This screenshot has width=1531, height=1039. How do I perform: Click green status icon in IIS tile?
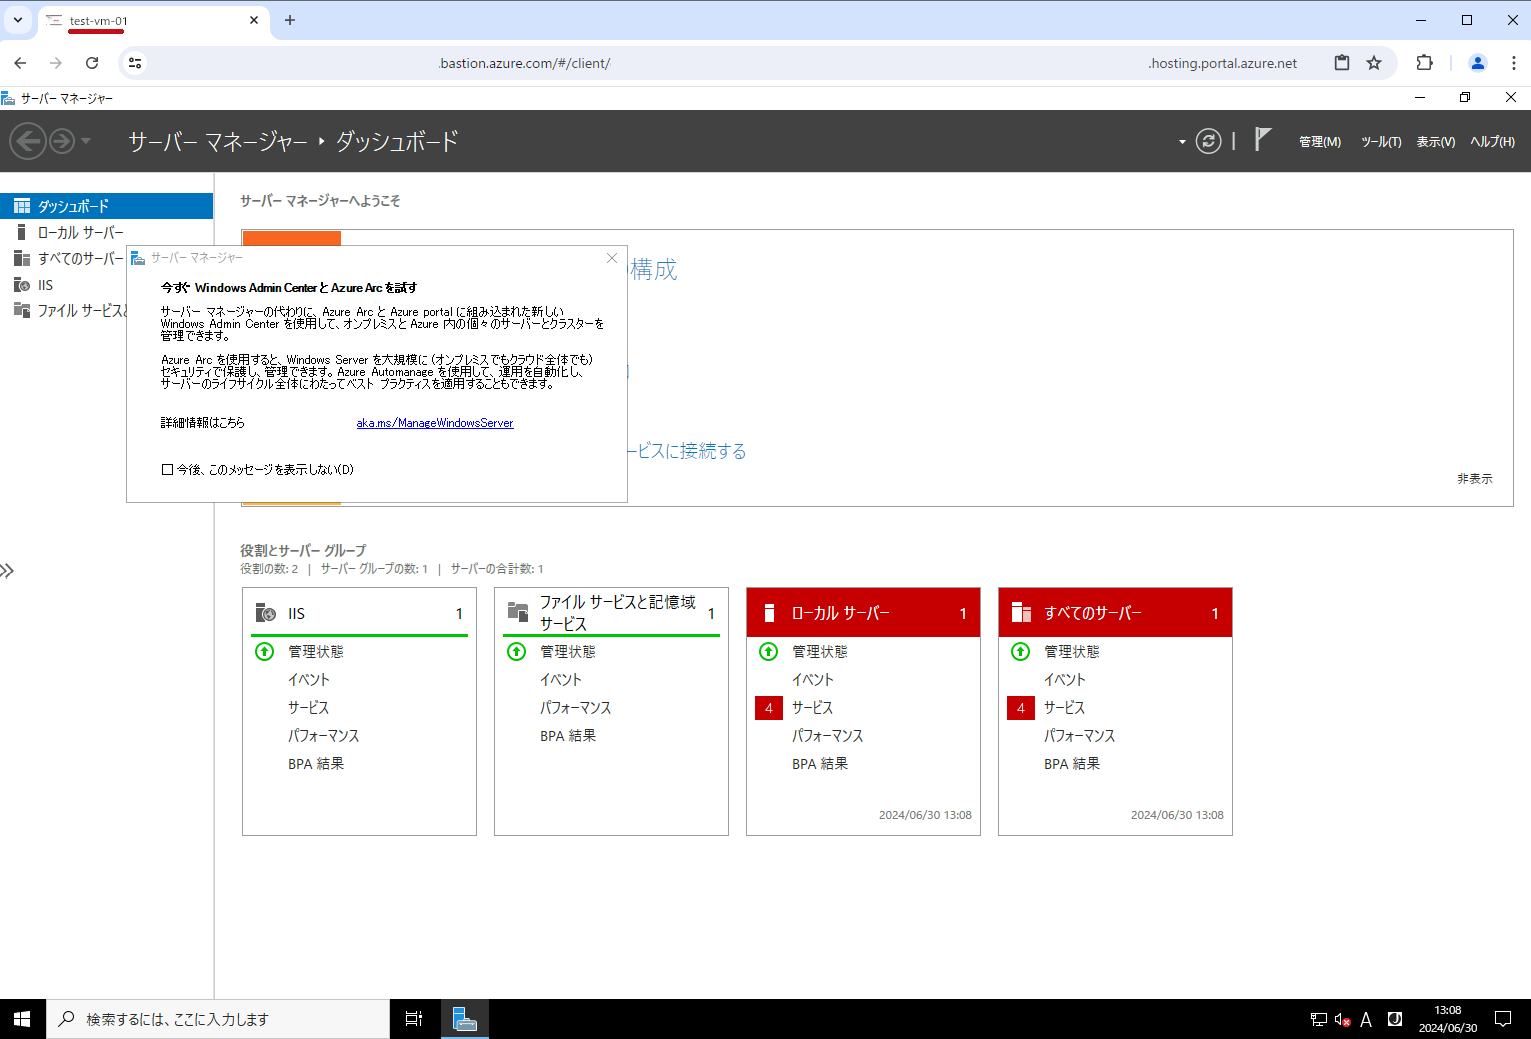[265, 651]
